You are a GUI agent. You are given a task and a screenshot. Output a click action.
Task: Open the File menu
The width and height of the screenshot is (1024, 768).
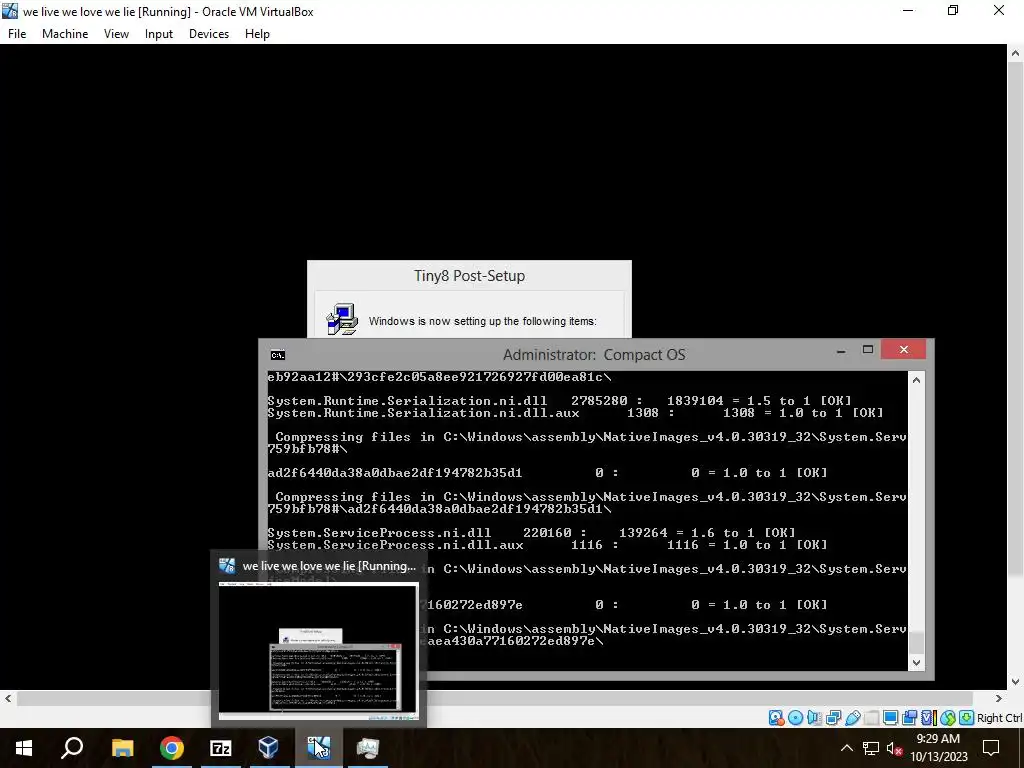[17, 34]
